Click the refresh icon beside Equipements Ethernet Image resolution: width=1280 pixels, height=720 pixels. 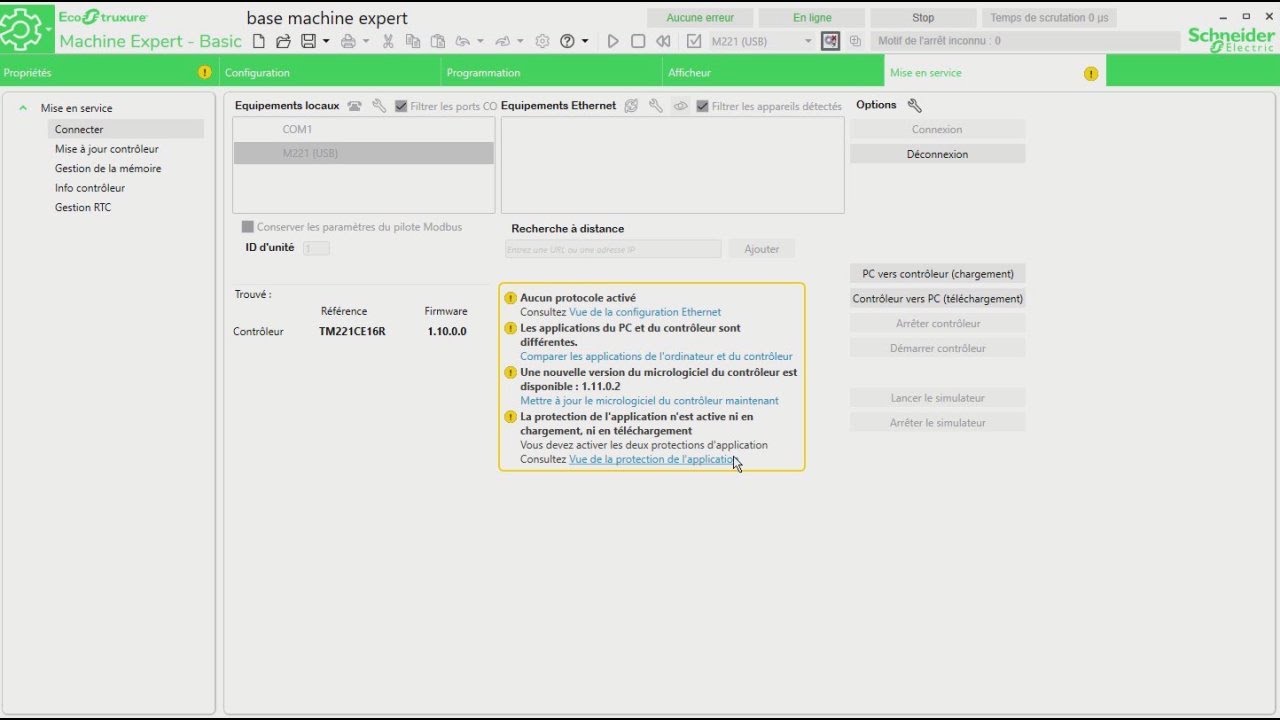pyautogui.click(x=631, y=106)
